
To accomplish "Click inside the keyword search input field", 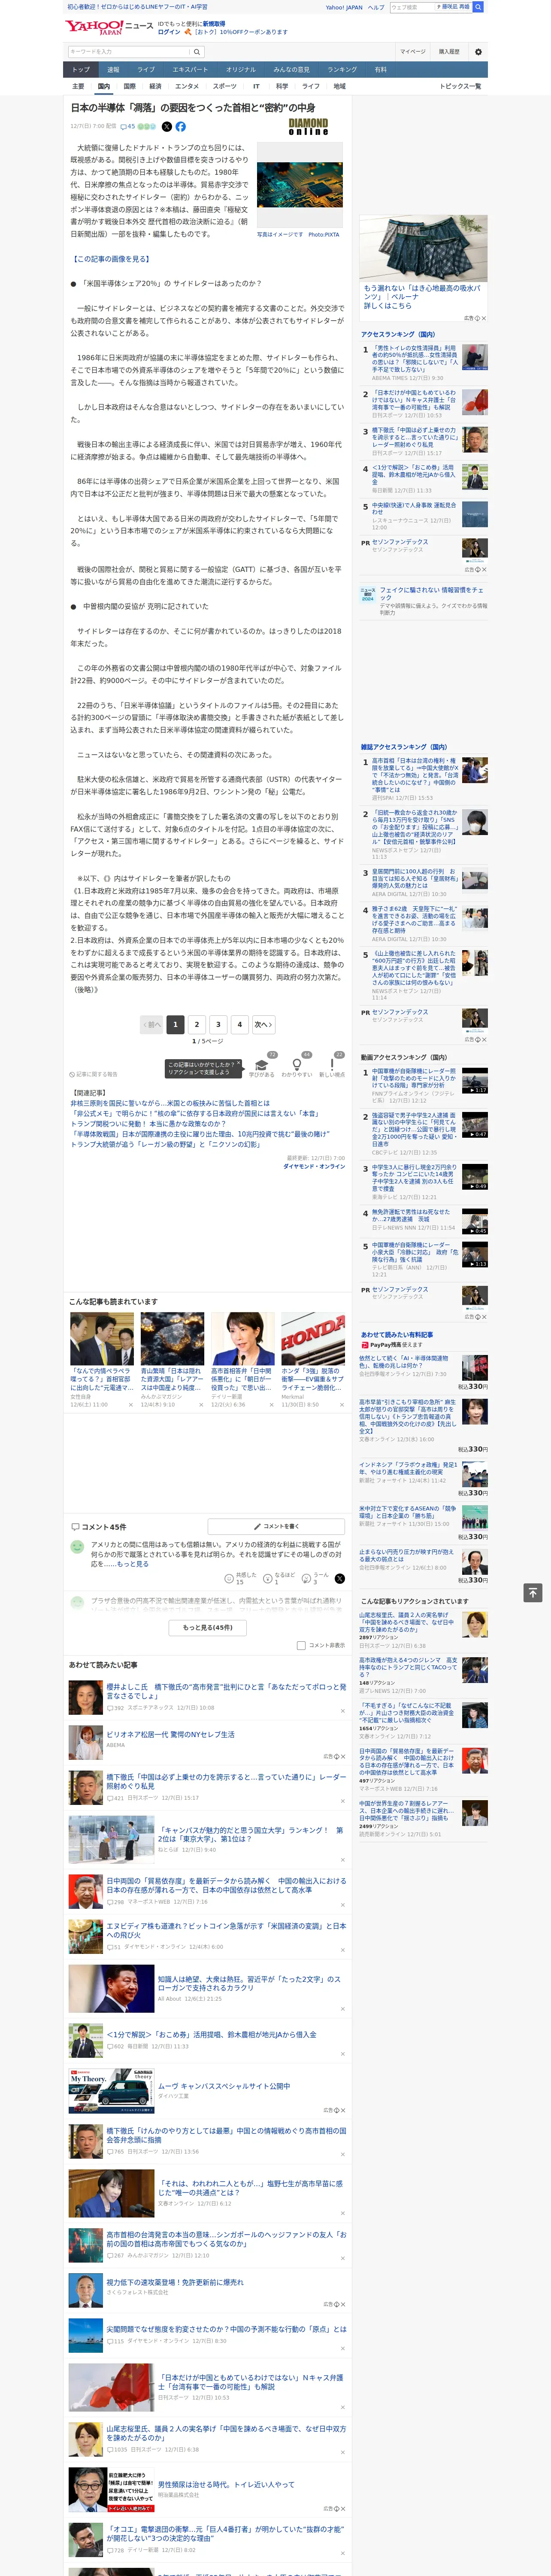I will pyautogui.click(x=129, y=52).
